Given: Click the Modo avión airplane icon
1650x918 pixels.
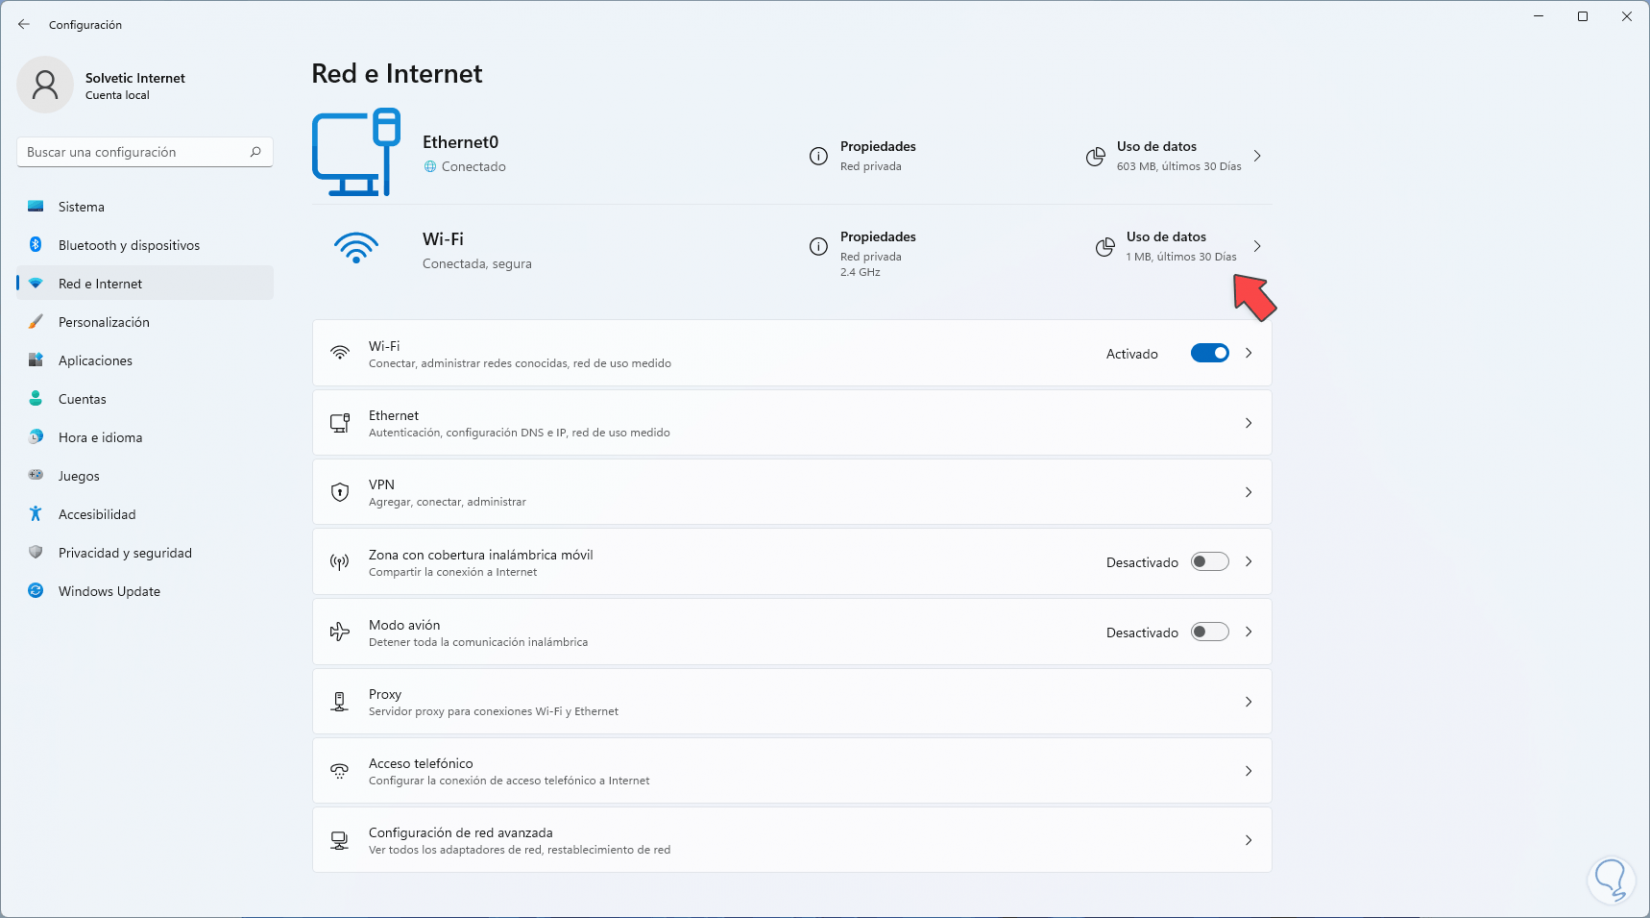Looking at the screenshot, I should click(x=340, y=632).
